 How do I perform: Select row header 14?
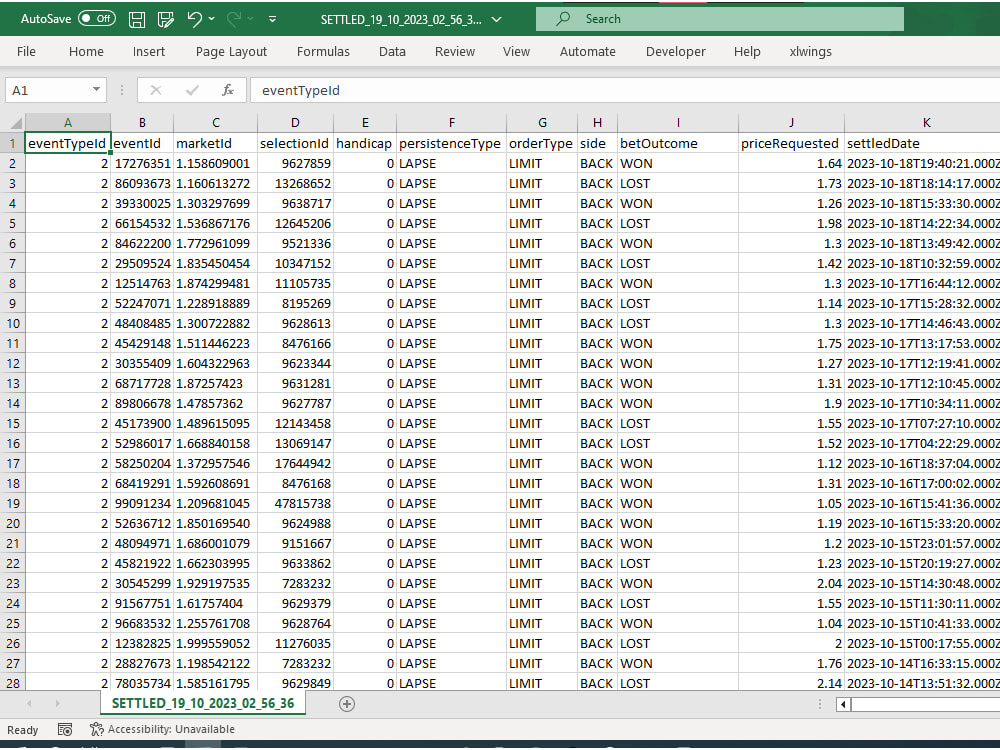pyautogui.click(x=13, y=403)
